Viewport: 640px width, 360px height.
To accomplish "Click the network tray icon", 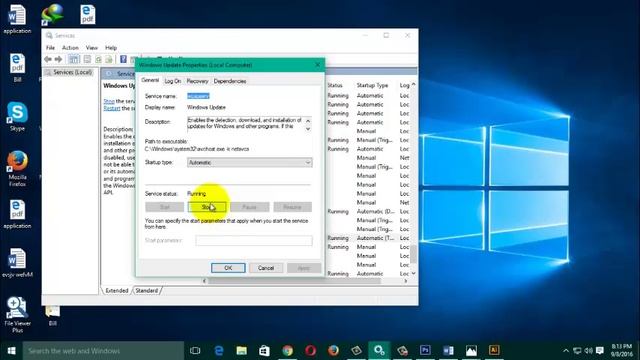I will point(577,351).
